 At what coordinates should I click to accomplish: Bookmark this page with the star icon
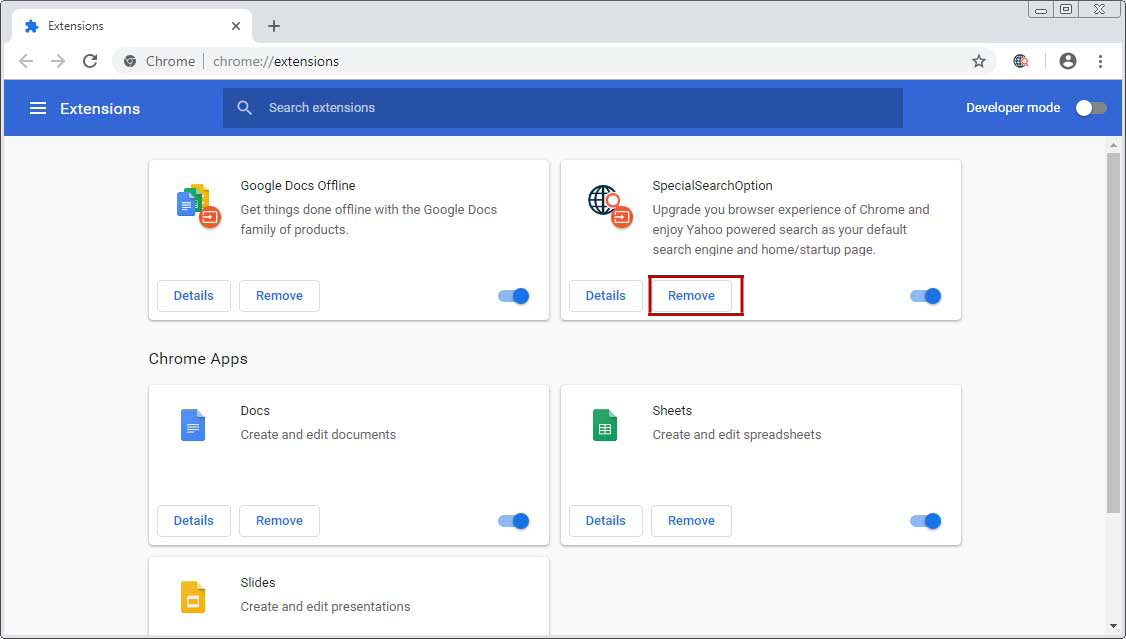[979, 61]
